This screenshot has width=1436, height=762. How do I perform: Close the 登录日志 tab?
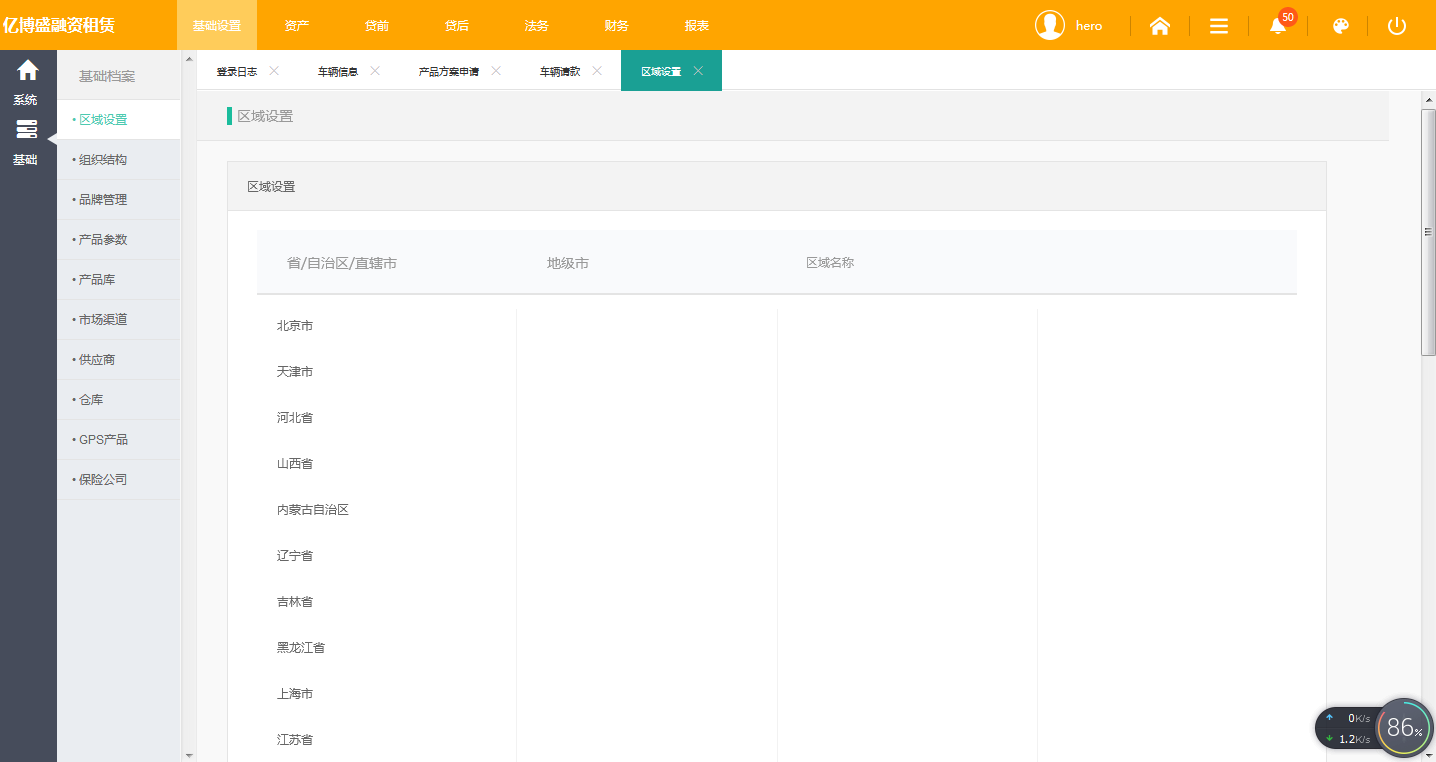coord(274,71)
